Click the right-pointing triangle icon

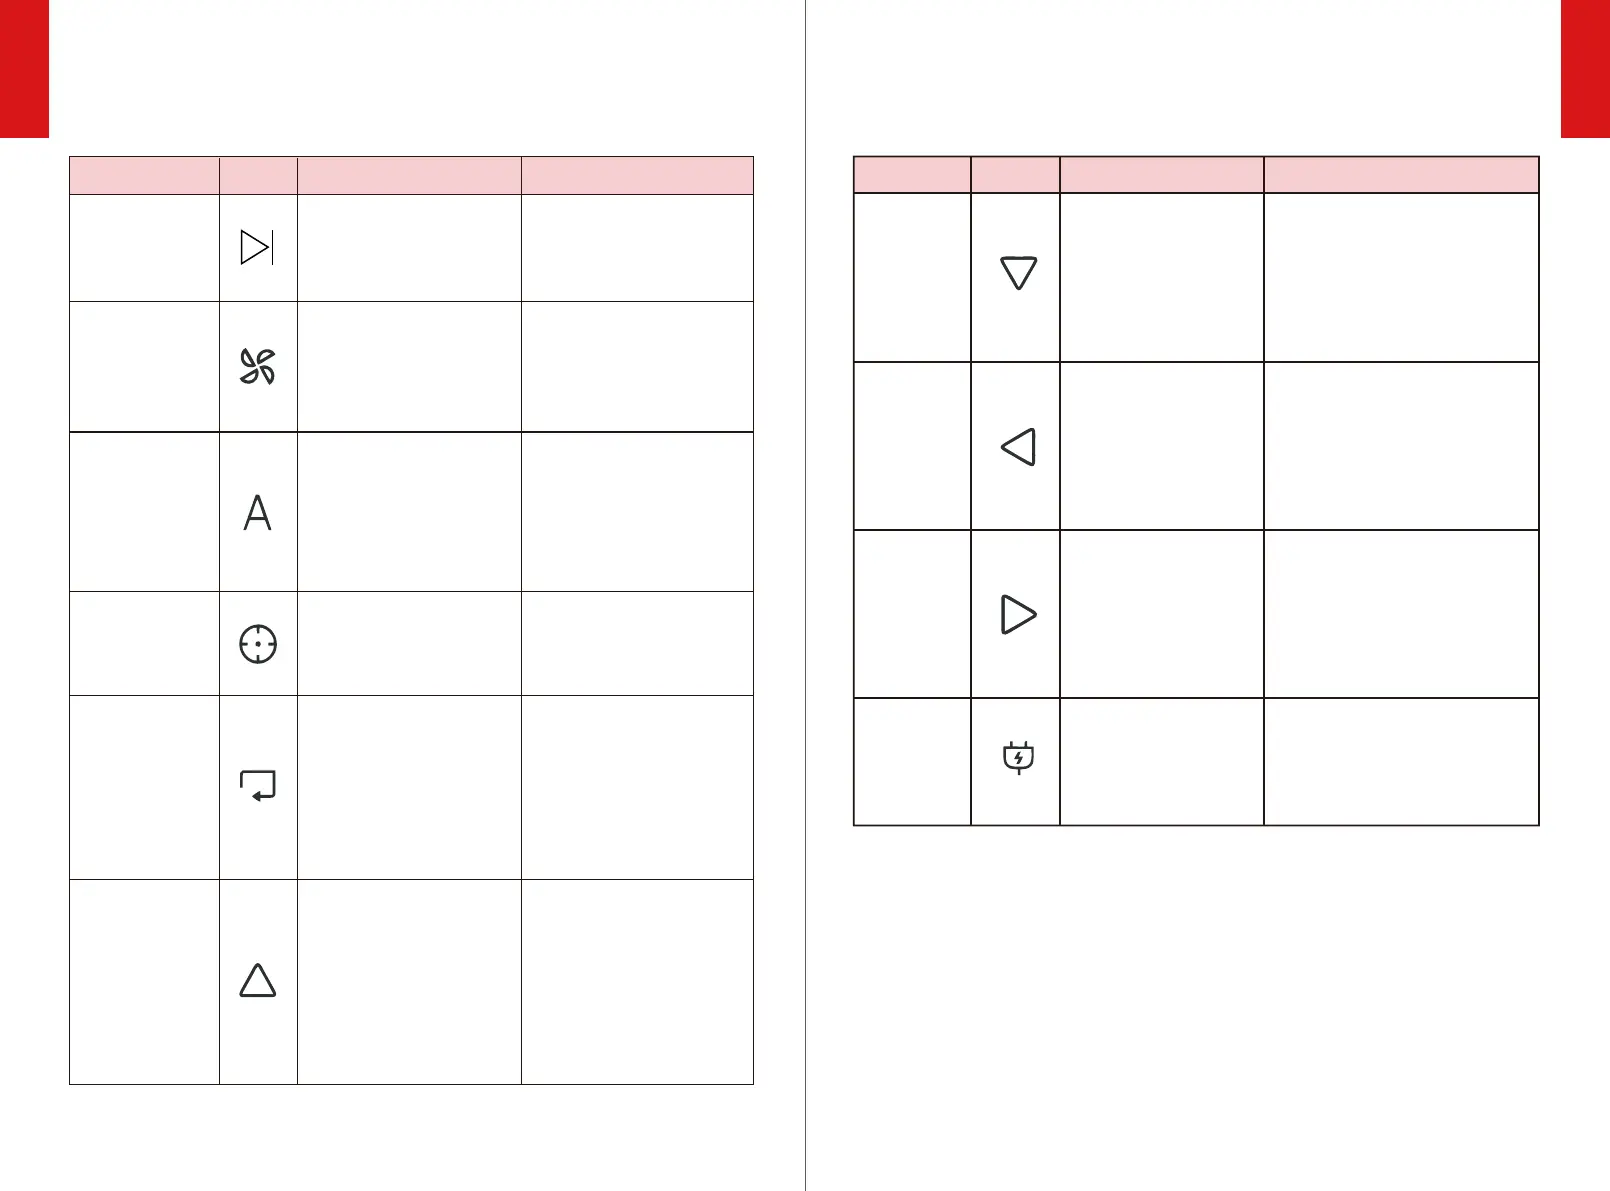[1018, 614]
